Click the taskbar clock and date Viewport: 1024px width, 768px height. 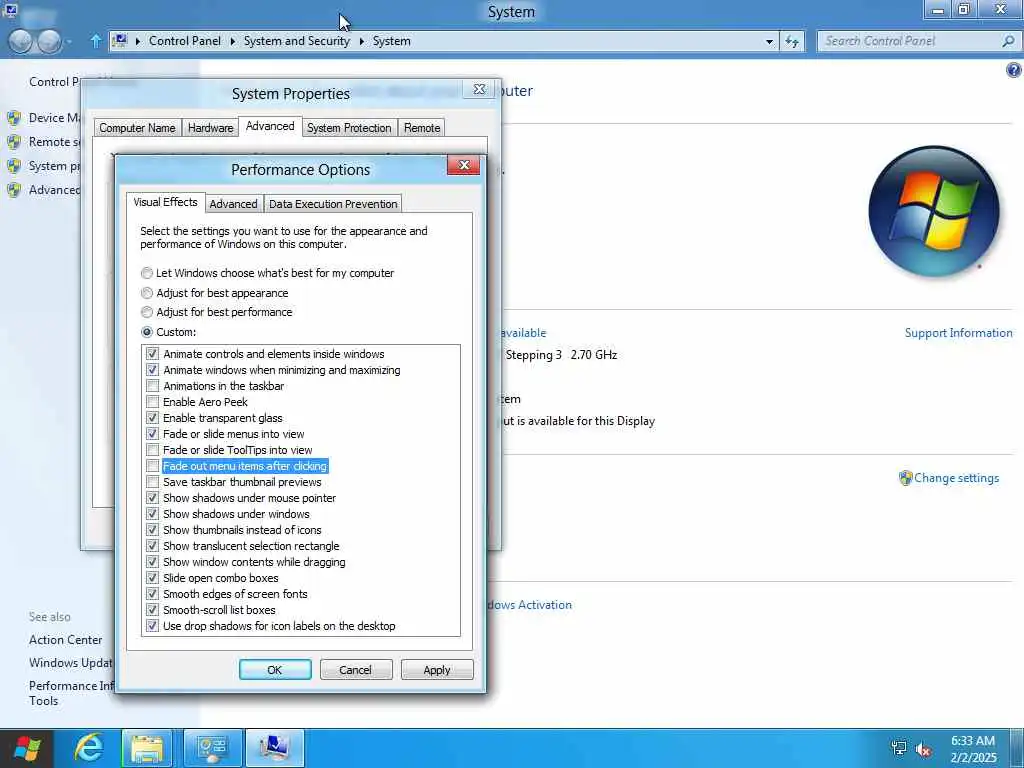click(973, 749)
